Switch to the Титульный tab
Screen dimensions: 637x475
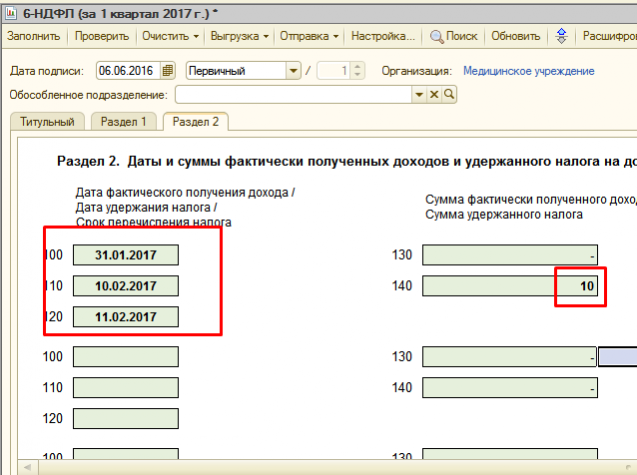pyautogui.click(x=47, y=122)
